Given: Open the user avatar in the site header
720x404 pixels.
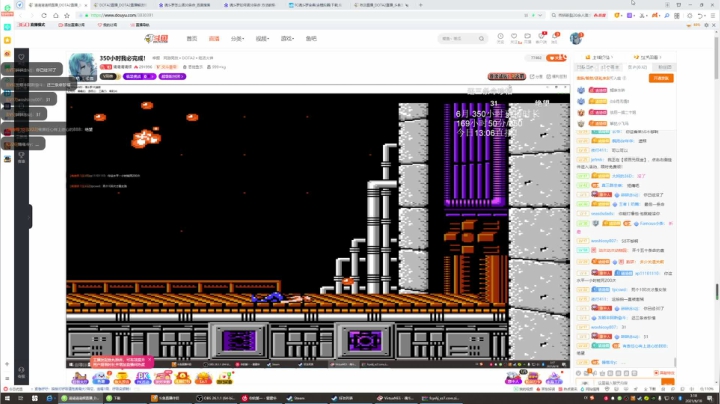Looking at the screenshot, I should click(x=576, y=38).
